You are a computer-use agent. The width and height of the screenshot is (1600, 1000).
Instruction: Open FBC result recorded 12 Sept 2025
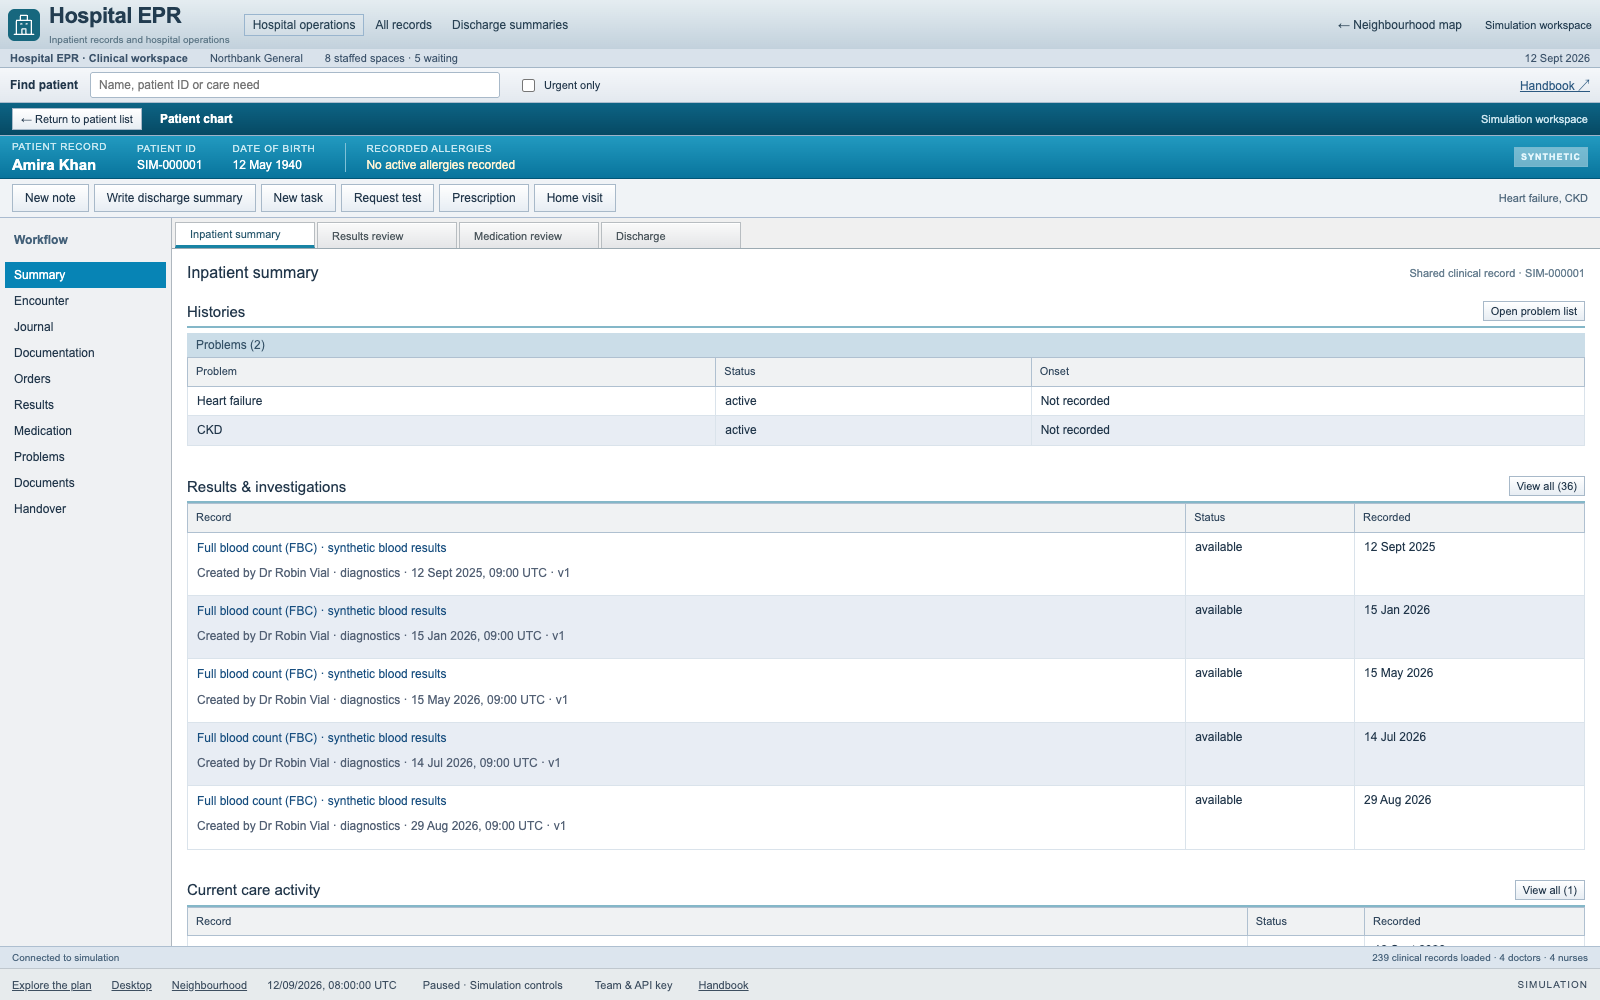coord(321,548)
